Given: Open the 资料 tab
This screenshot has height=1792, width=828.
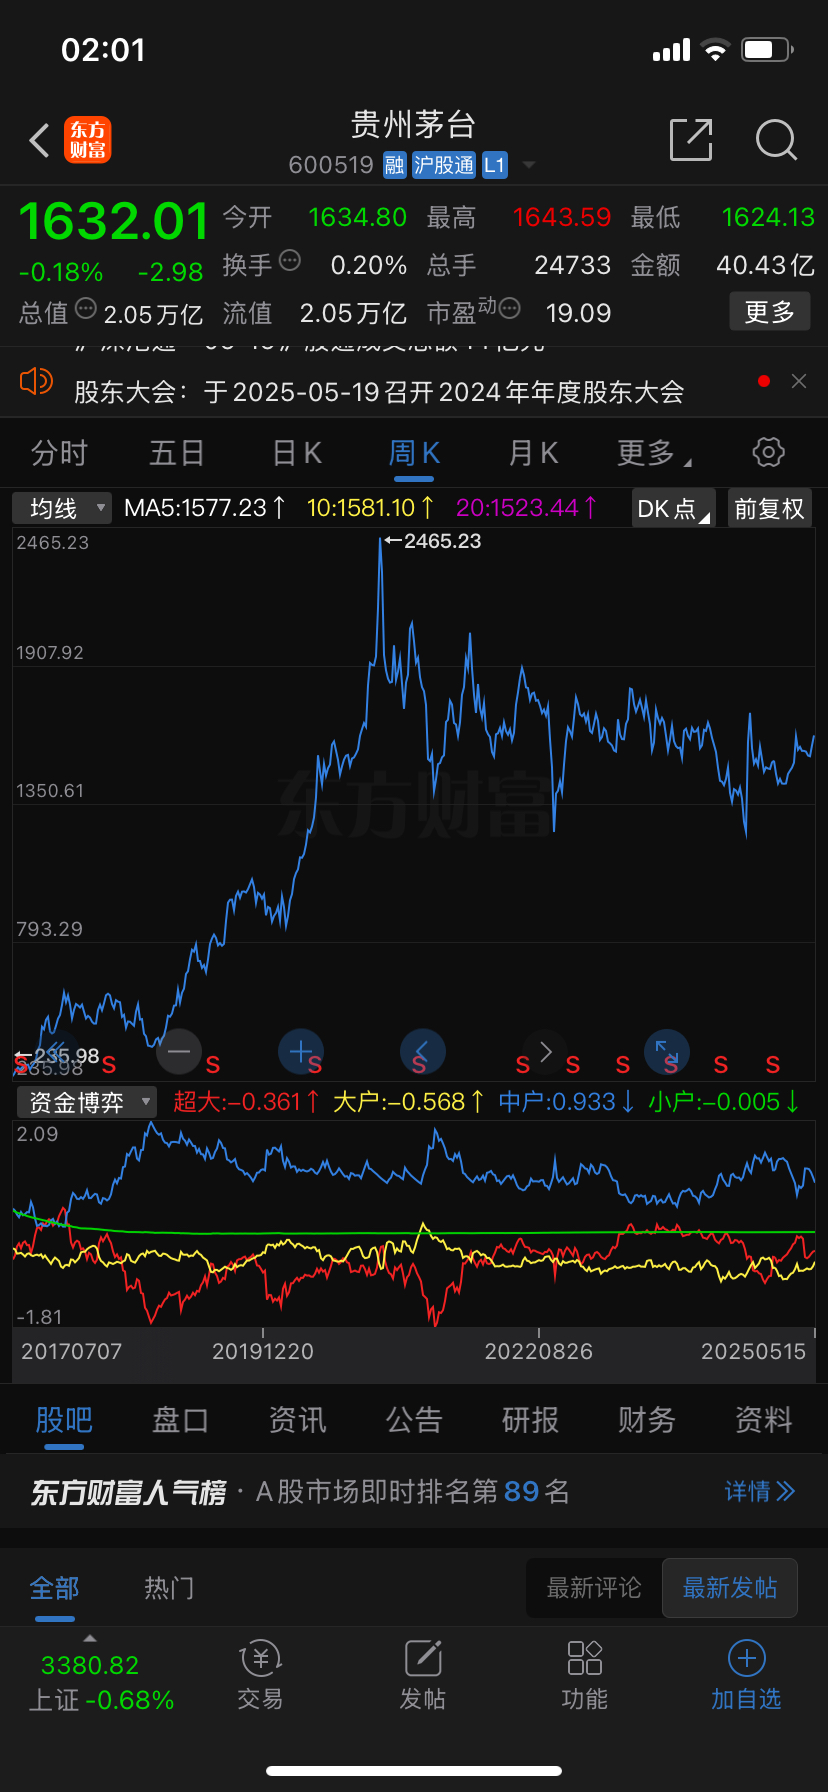Looking at the screenshot, I should pos(764,1420).
